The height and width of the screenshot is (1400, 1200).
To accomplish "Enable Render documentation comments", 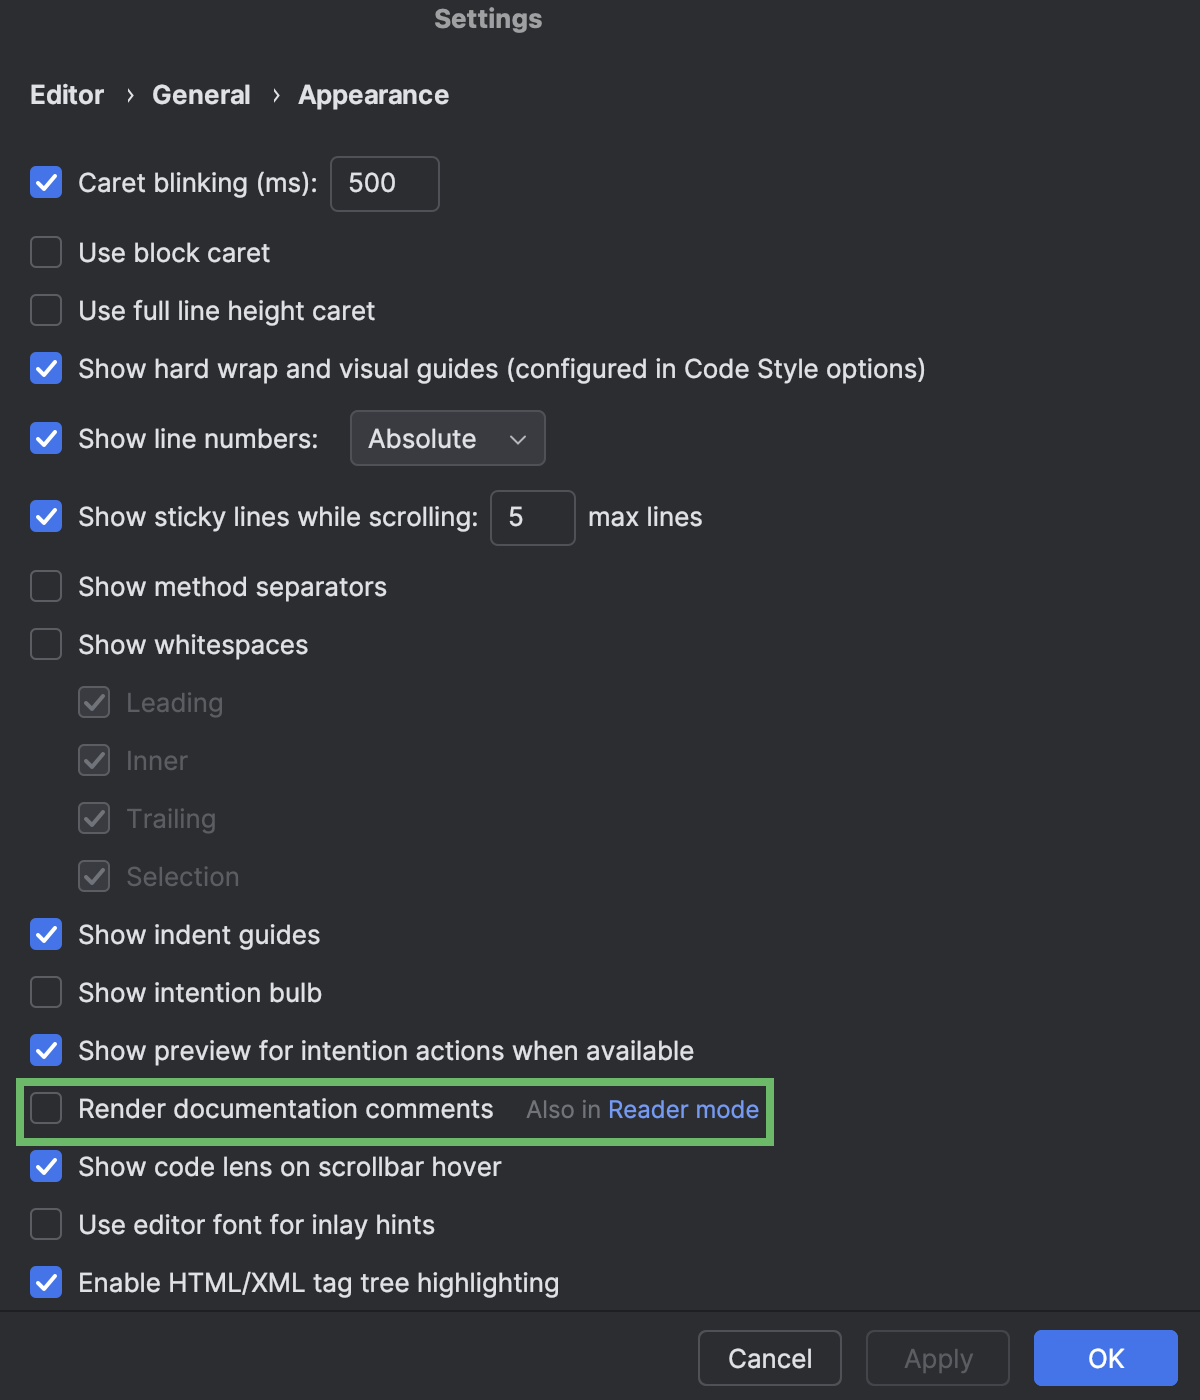I will pyautogui.click(x=46, y=1109).
